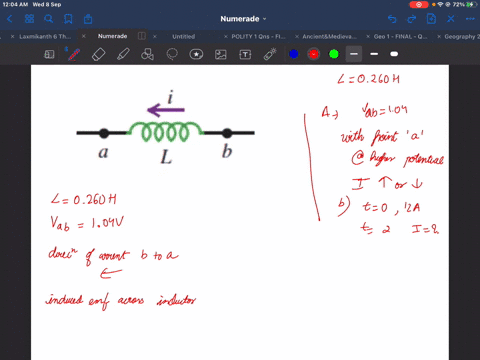480x360 pixels.
Task: Close the Numerade tab
Action: point(84,36)
